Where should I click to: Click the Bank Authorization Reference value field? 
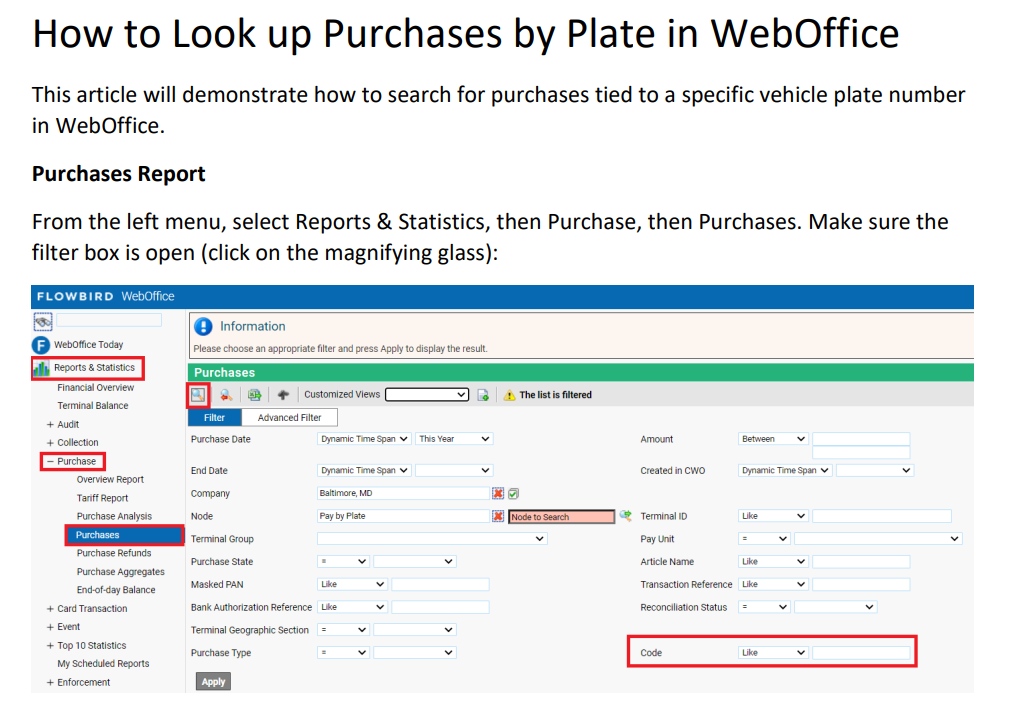[x=440, y=607]
